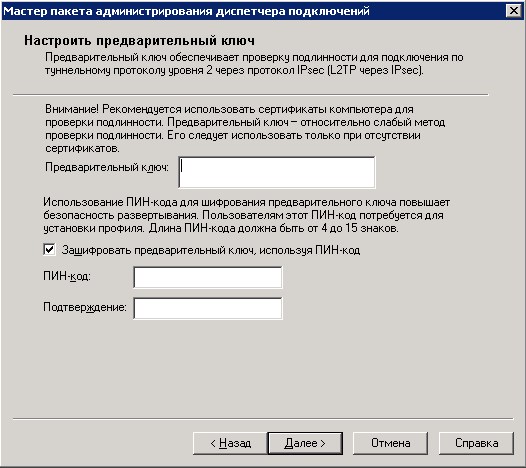
Task: Focus the ПИН-код input field
Action: [x=208, y=277]
